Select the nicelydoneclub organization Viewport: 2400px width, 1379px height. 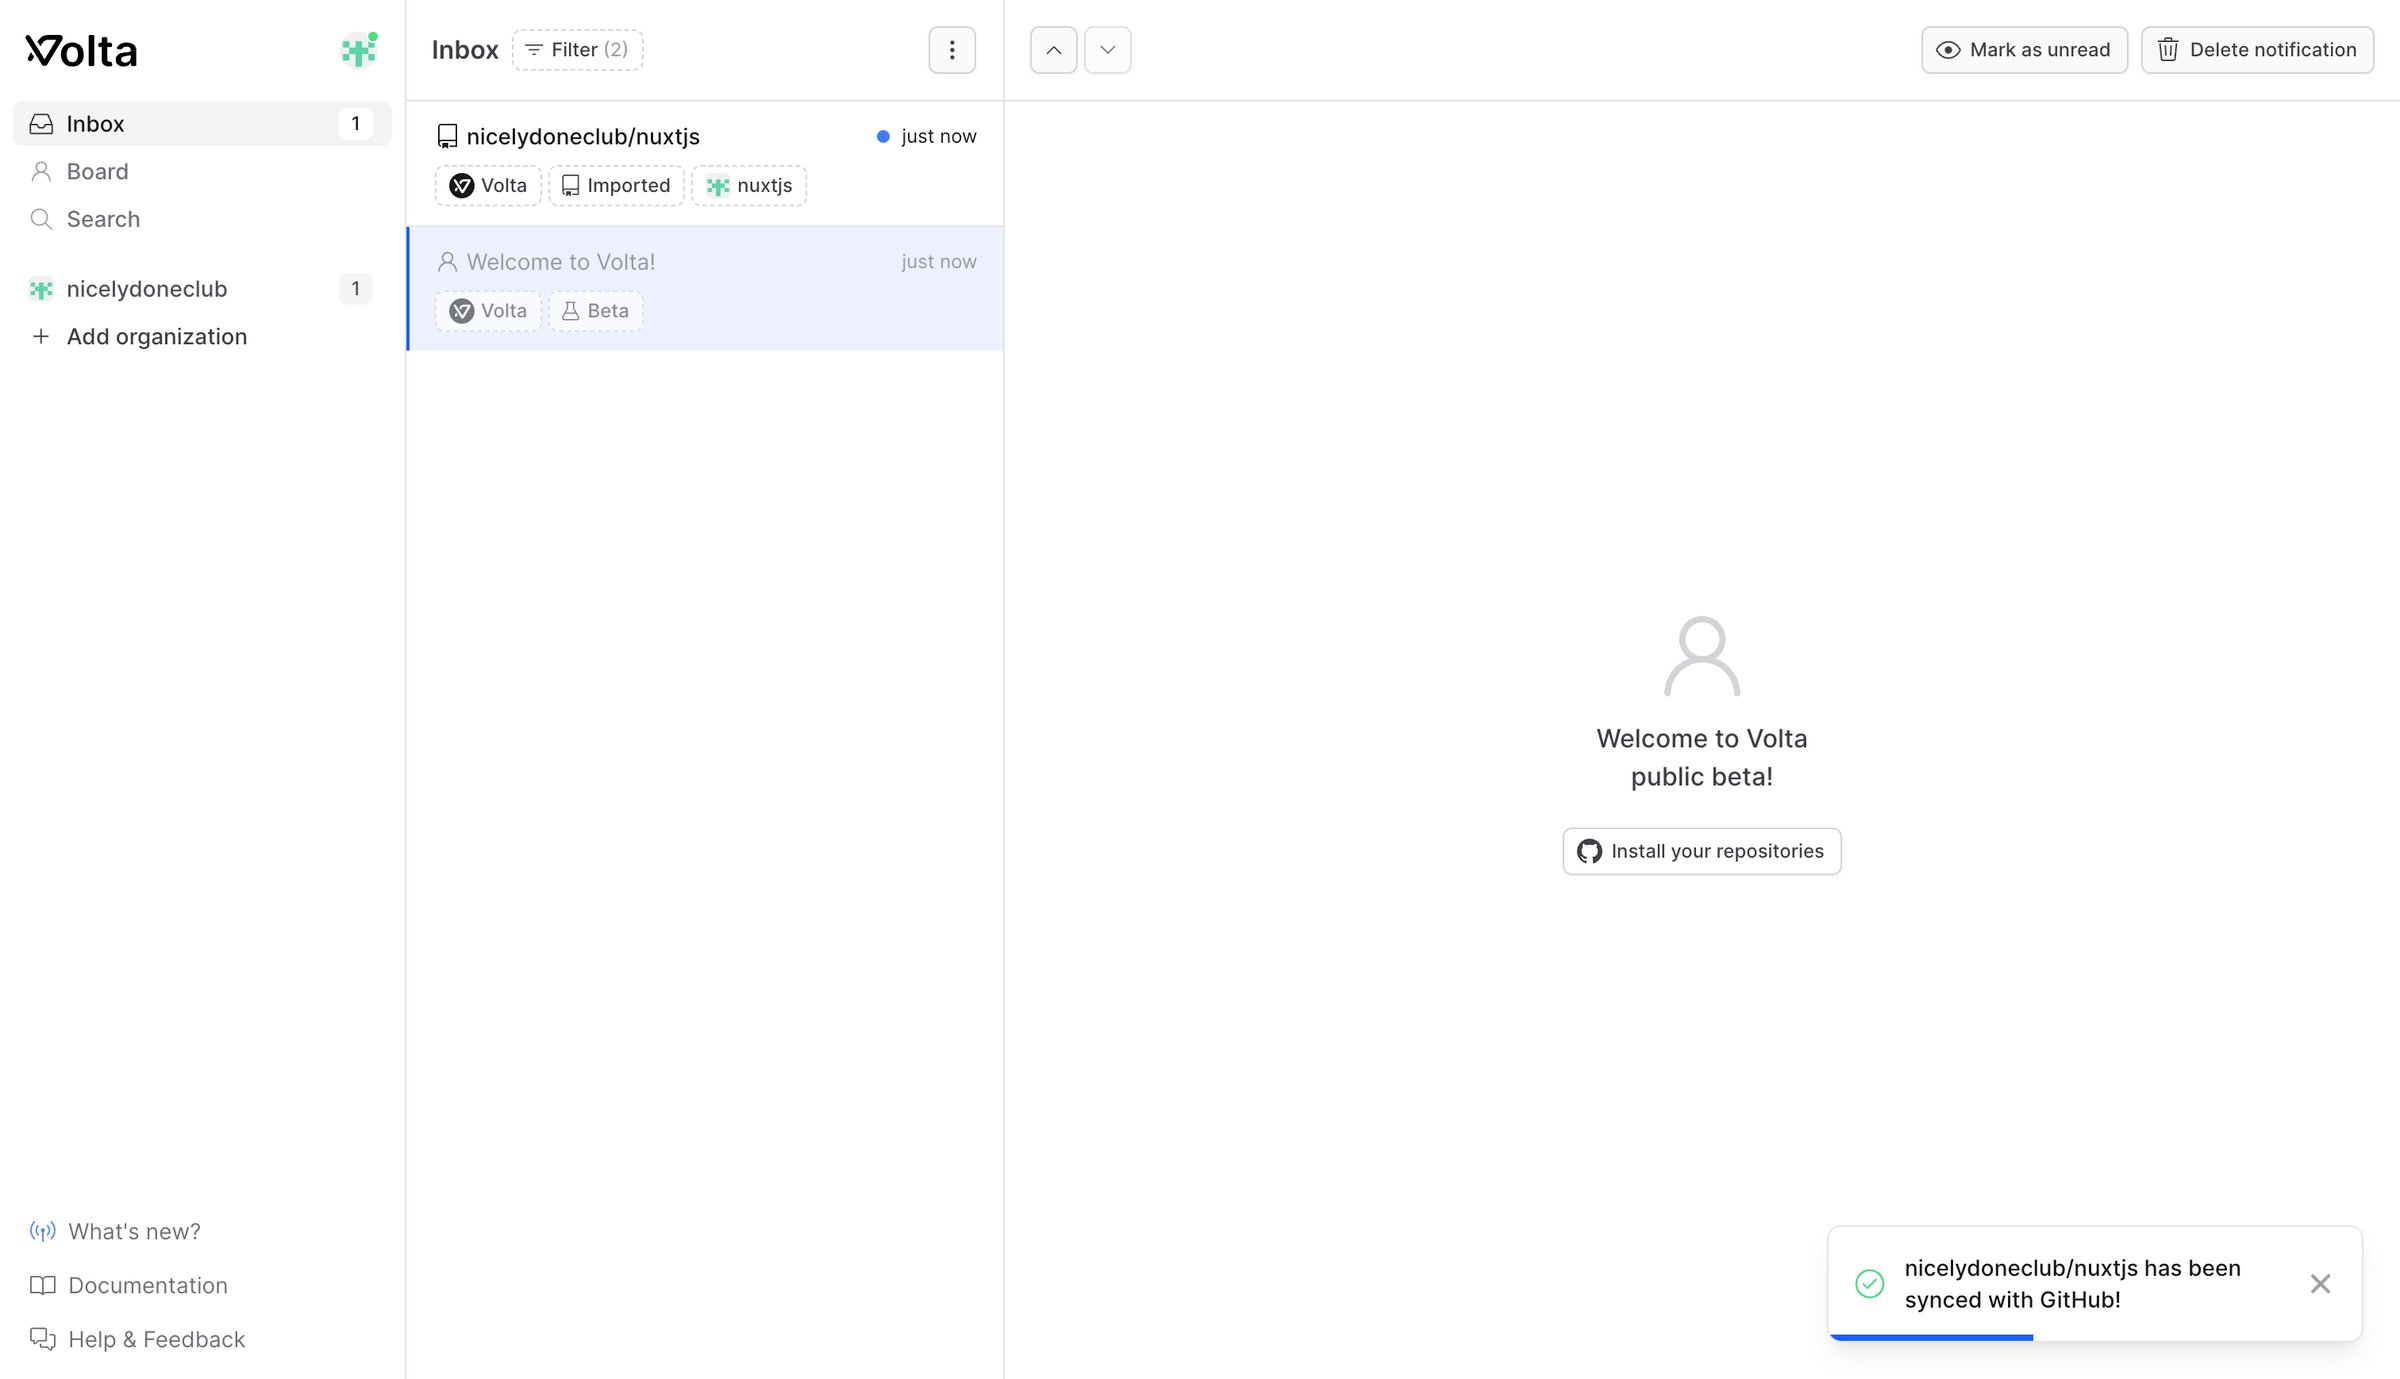(x=202, y=289)
